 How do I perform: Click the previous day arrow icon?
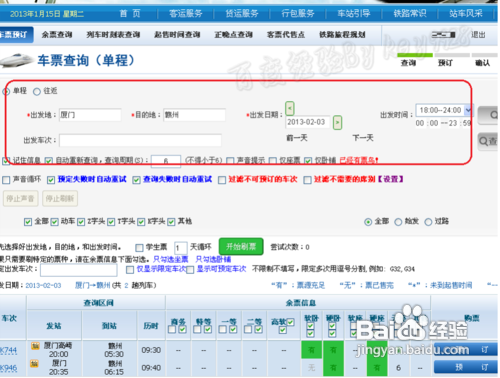290,108
